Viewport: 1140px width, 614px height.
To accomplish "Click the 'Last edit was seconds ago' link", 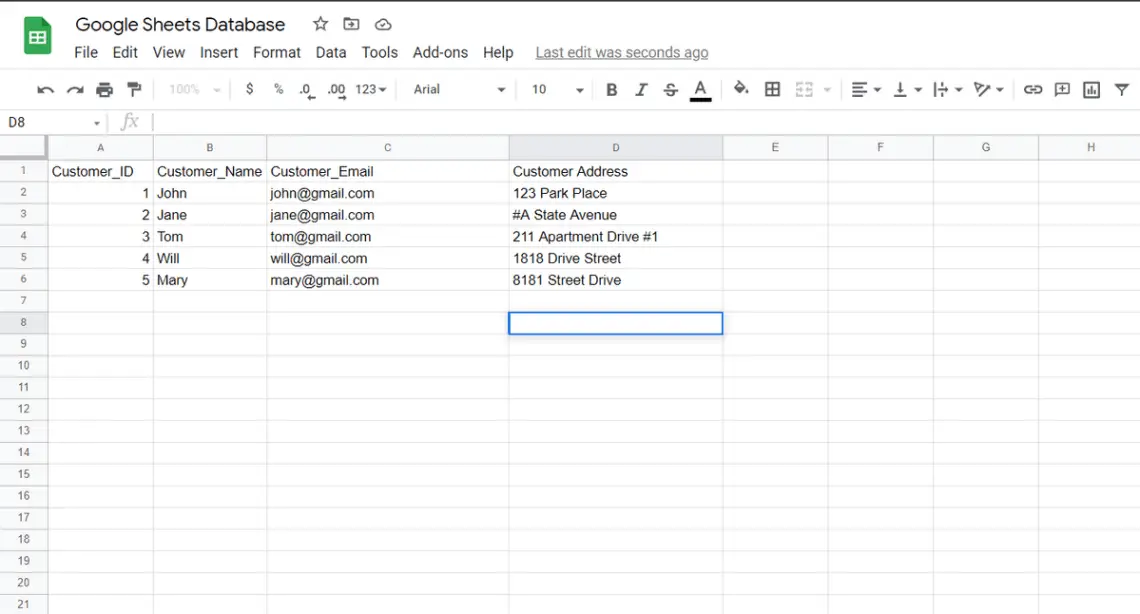I will click(621, 52).
